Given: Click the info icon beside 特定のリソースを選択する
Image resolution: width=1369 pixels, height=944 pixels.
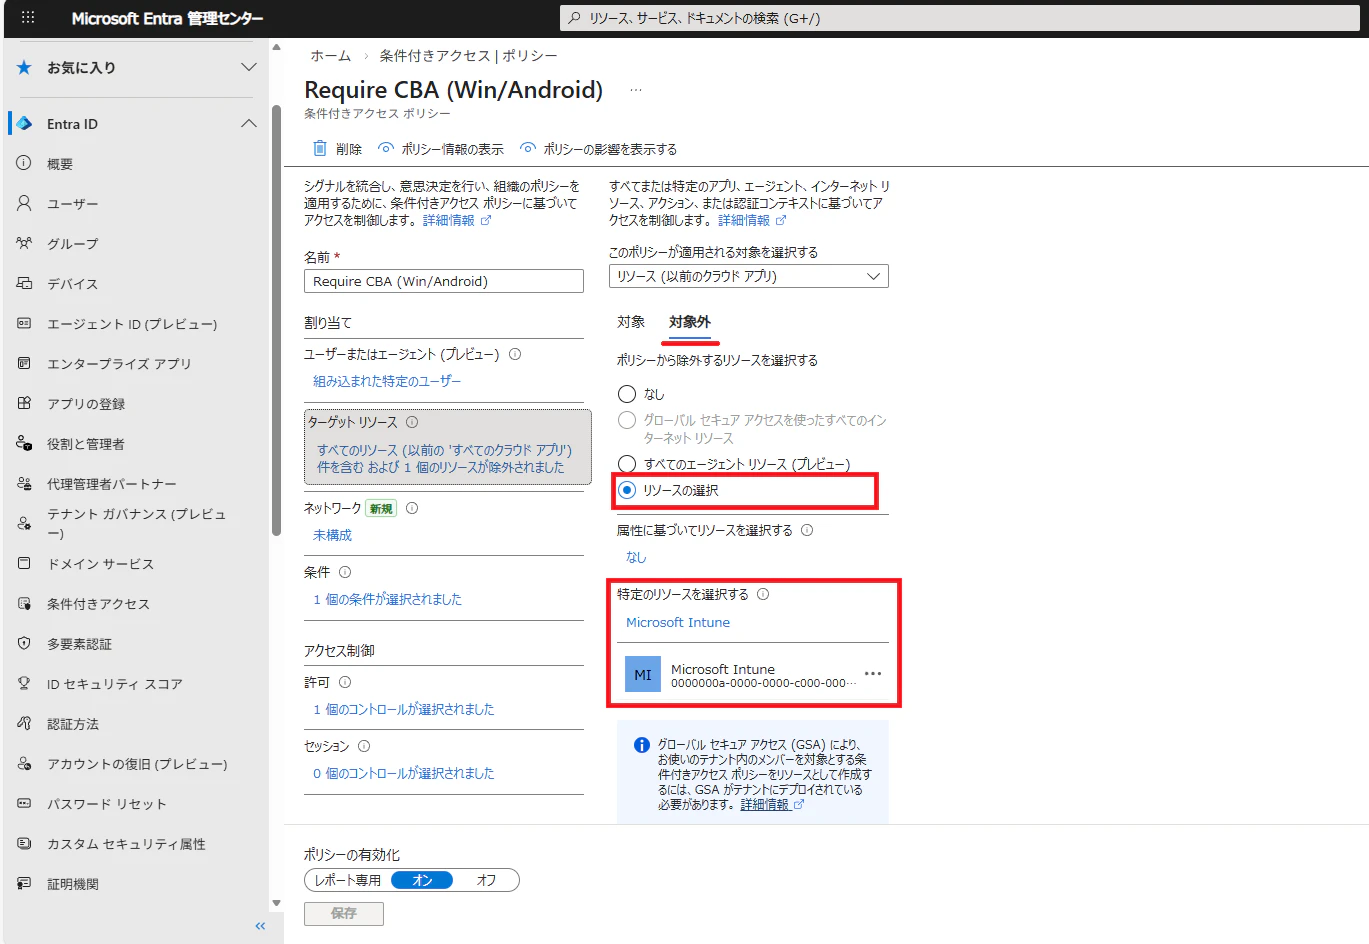Looking at the screenshot, I should point(763,594).
